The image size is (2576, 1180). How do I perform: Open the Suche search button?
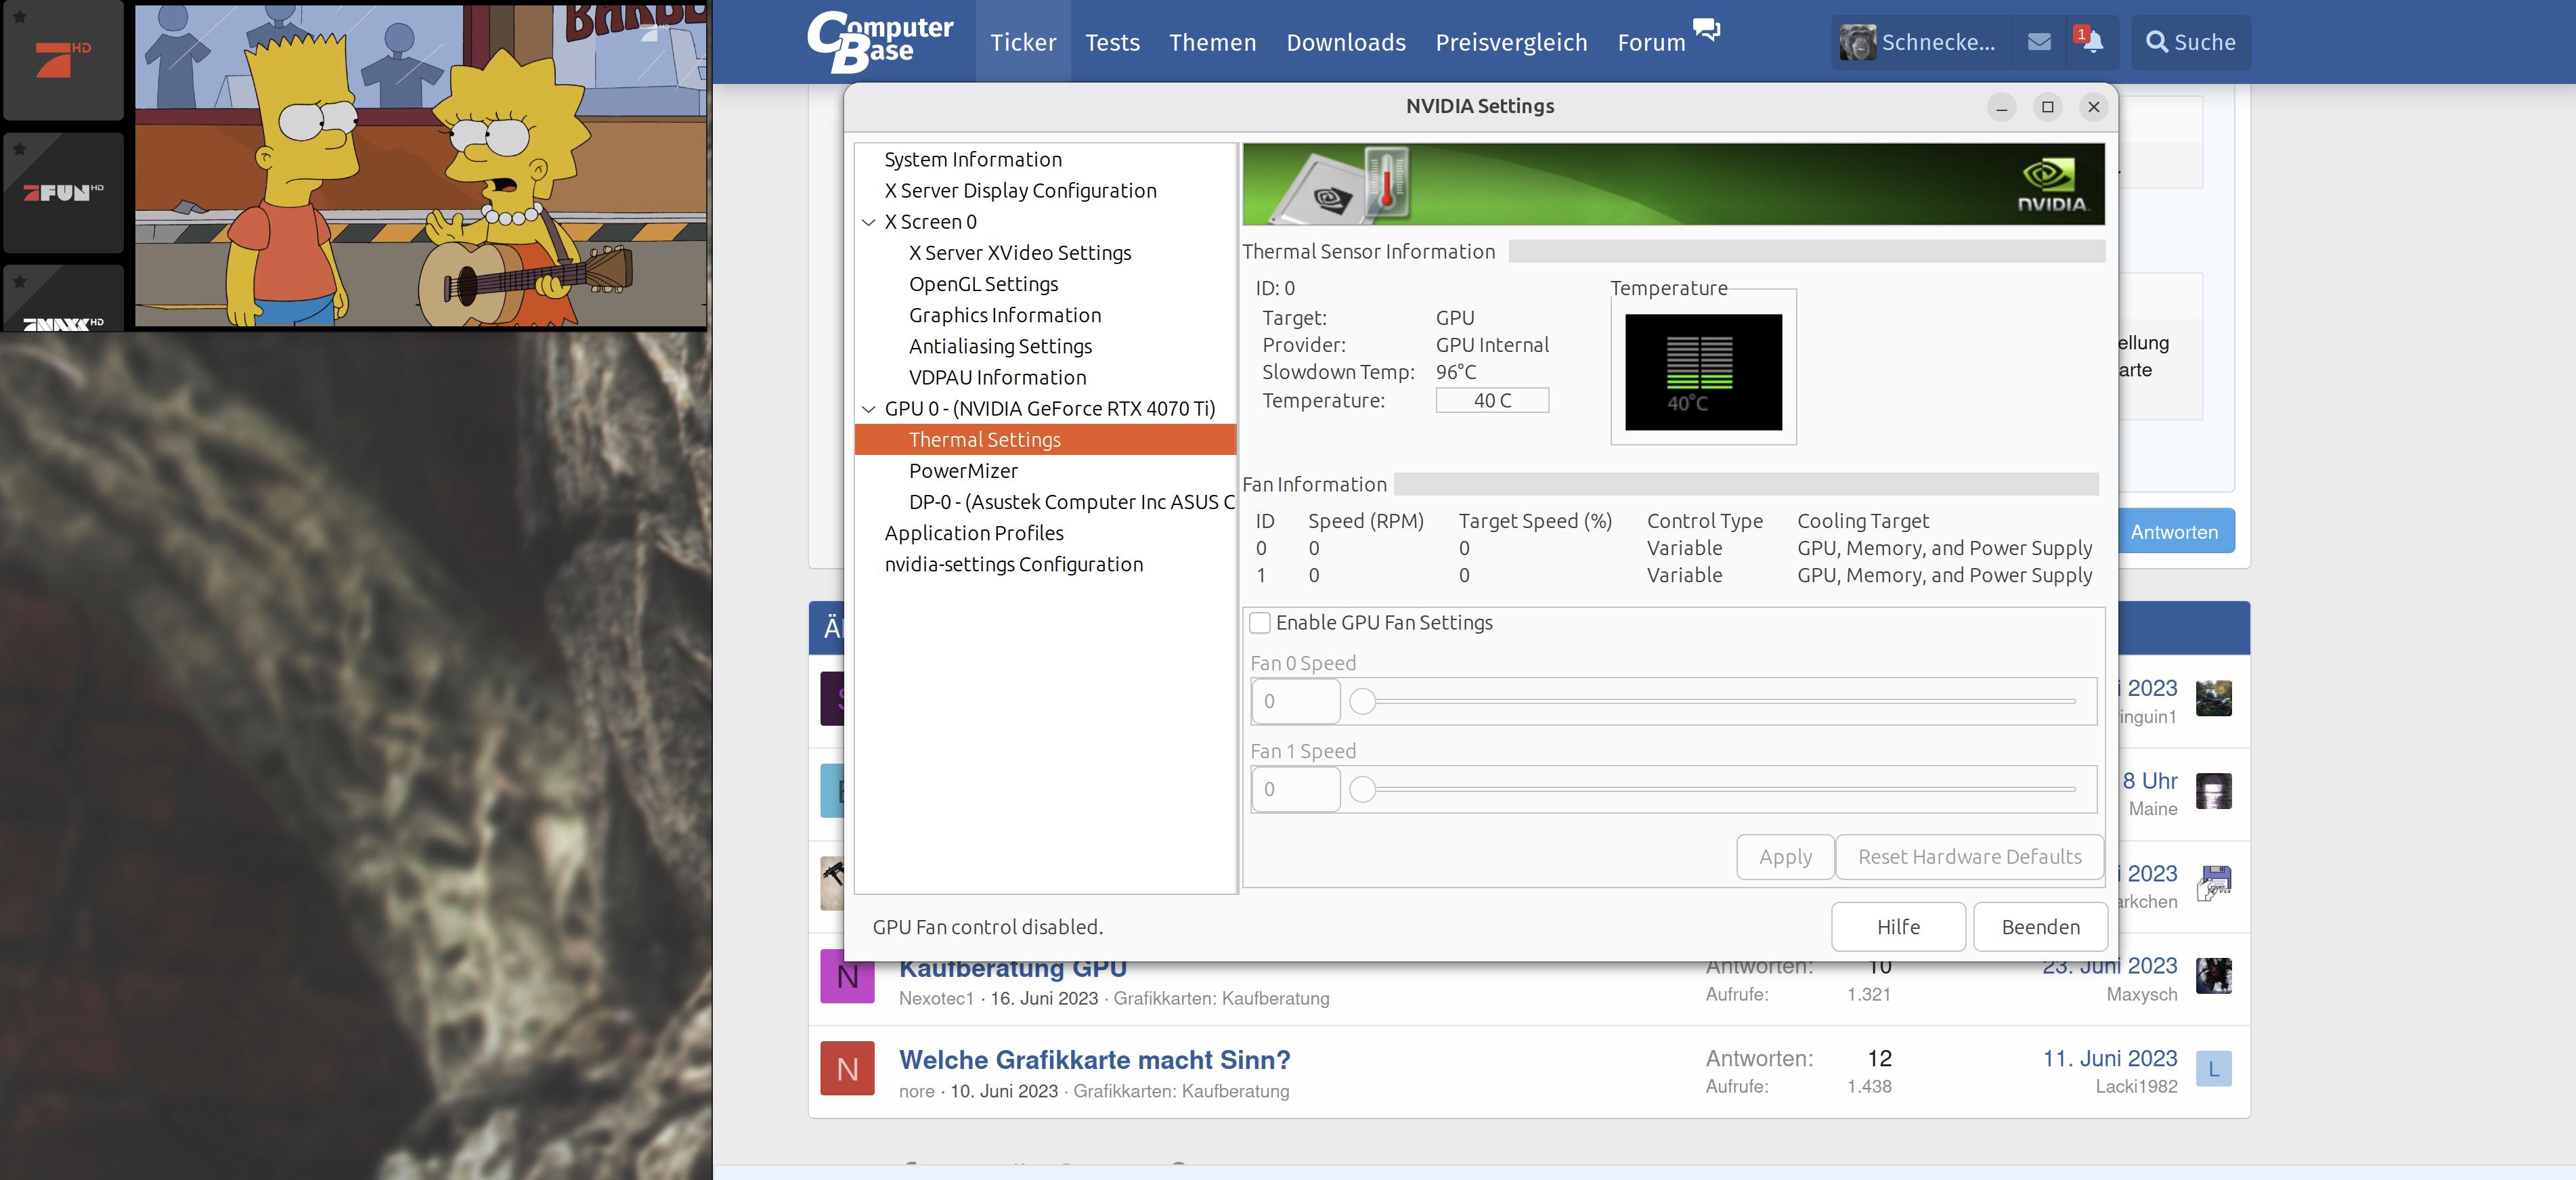2190,42
